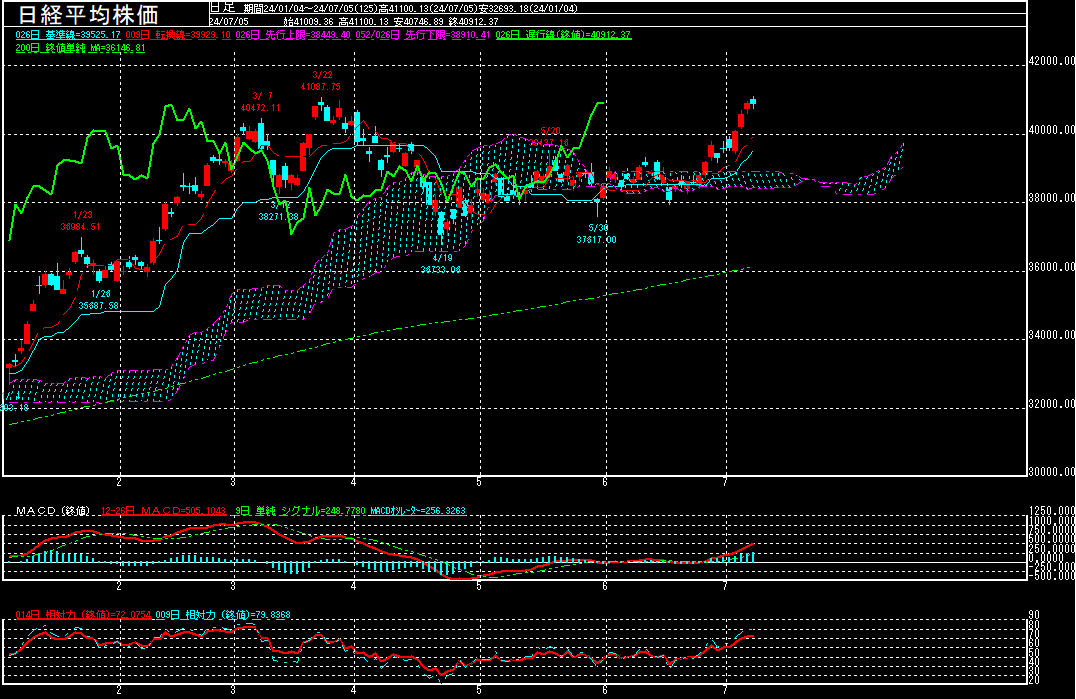Click the 4/19 low price annotation
1076x699 pixels.
[441, 264]
